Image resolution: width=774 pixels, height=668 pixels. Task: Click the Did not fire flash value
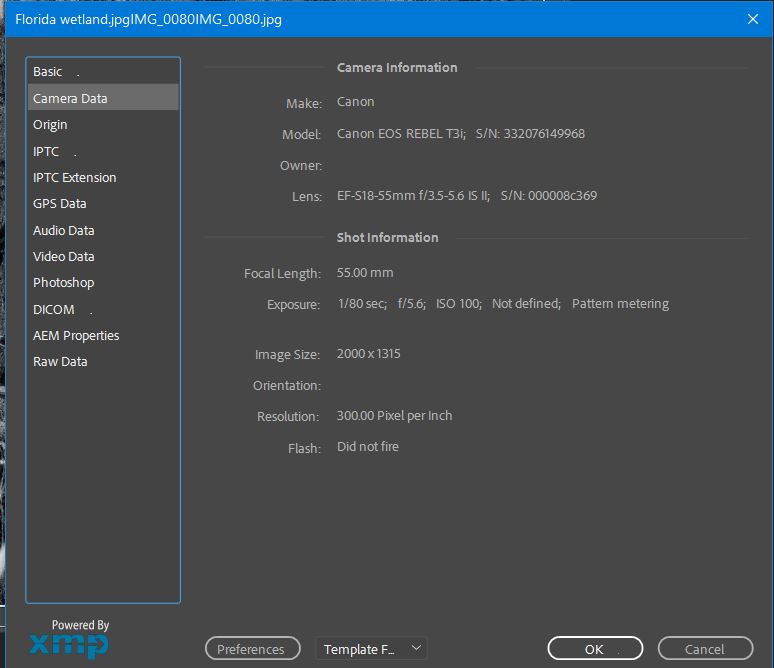[x=368, y=446]
